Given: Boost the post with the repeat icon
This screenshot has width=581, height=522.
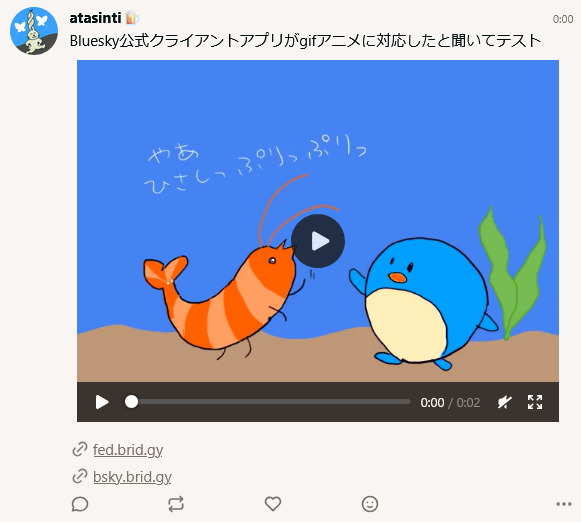Looking at the screenshot, I should click(x=176, y=504).
